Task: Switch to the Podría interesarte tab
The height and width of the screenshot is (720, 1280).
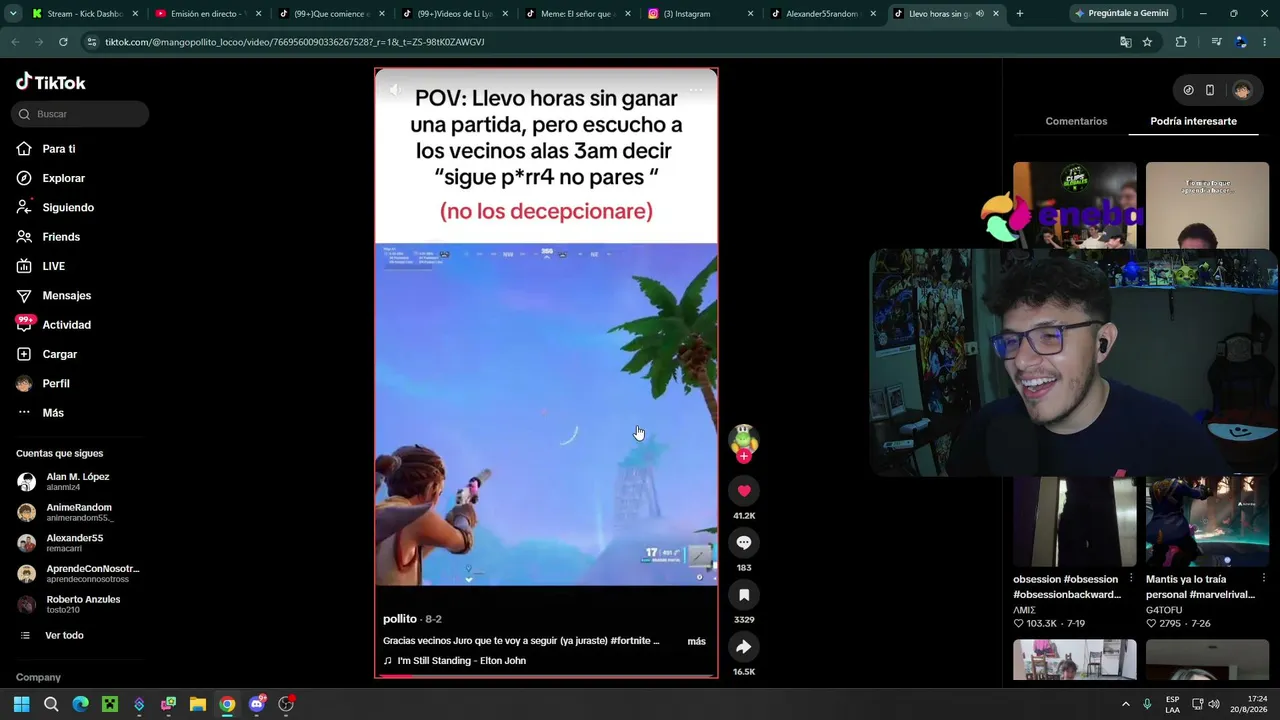Action: click(x=1193, y=121)
